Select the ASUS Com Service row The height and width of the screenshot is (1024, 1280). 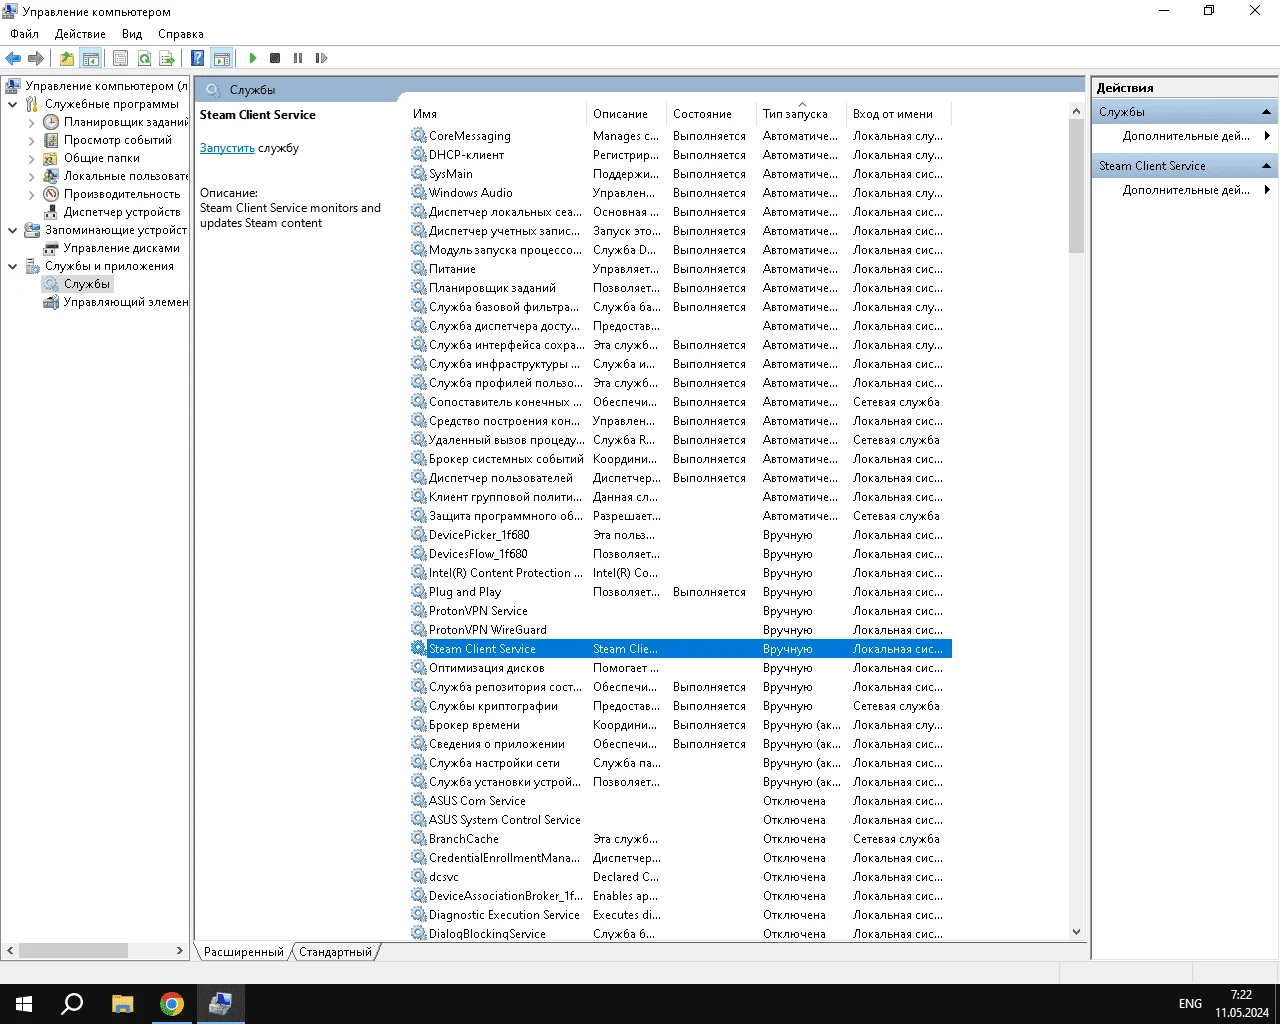pos(680,801)
